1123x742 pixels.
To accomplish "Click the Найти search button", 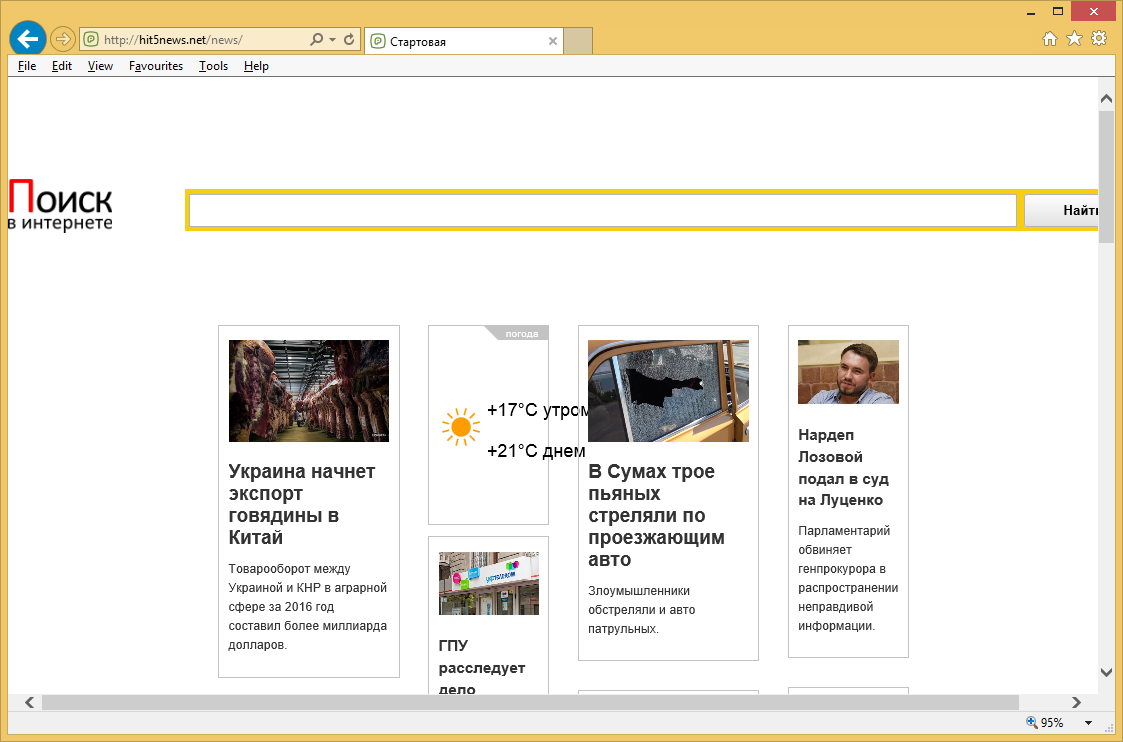I will point(1061,211).
